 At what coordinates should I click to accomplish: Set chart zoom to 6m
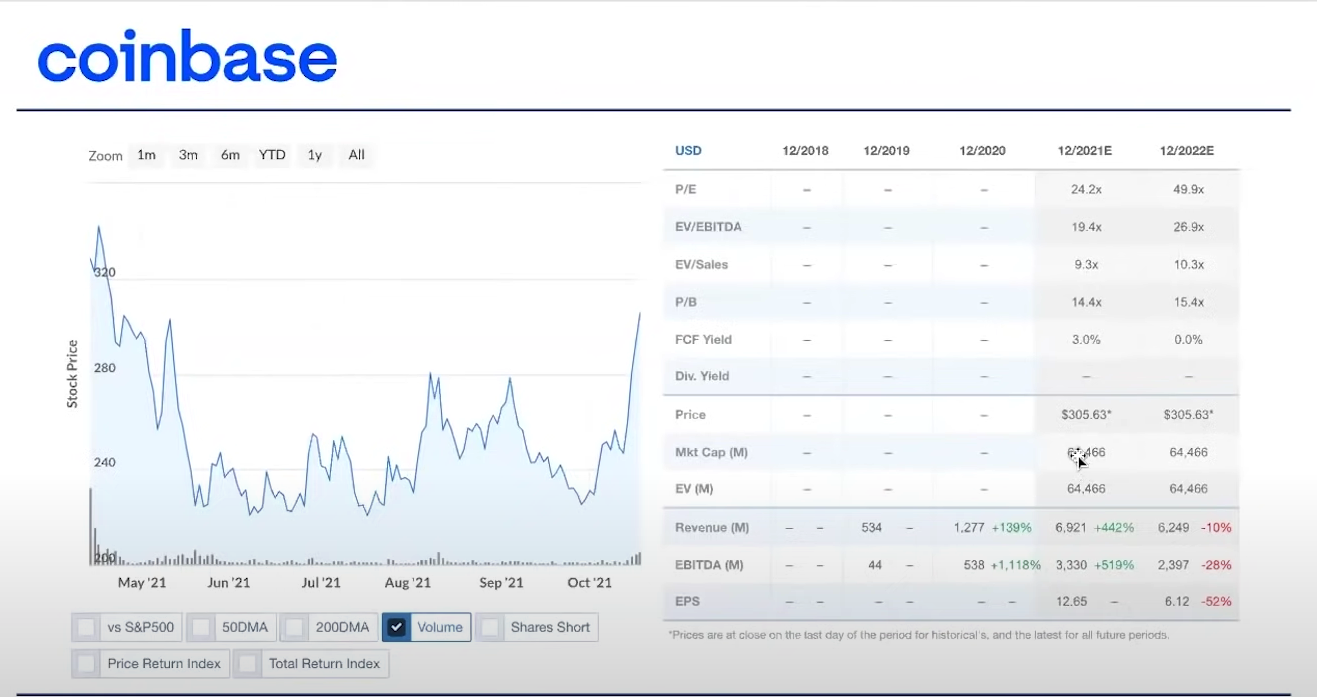tap(230, 155)
